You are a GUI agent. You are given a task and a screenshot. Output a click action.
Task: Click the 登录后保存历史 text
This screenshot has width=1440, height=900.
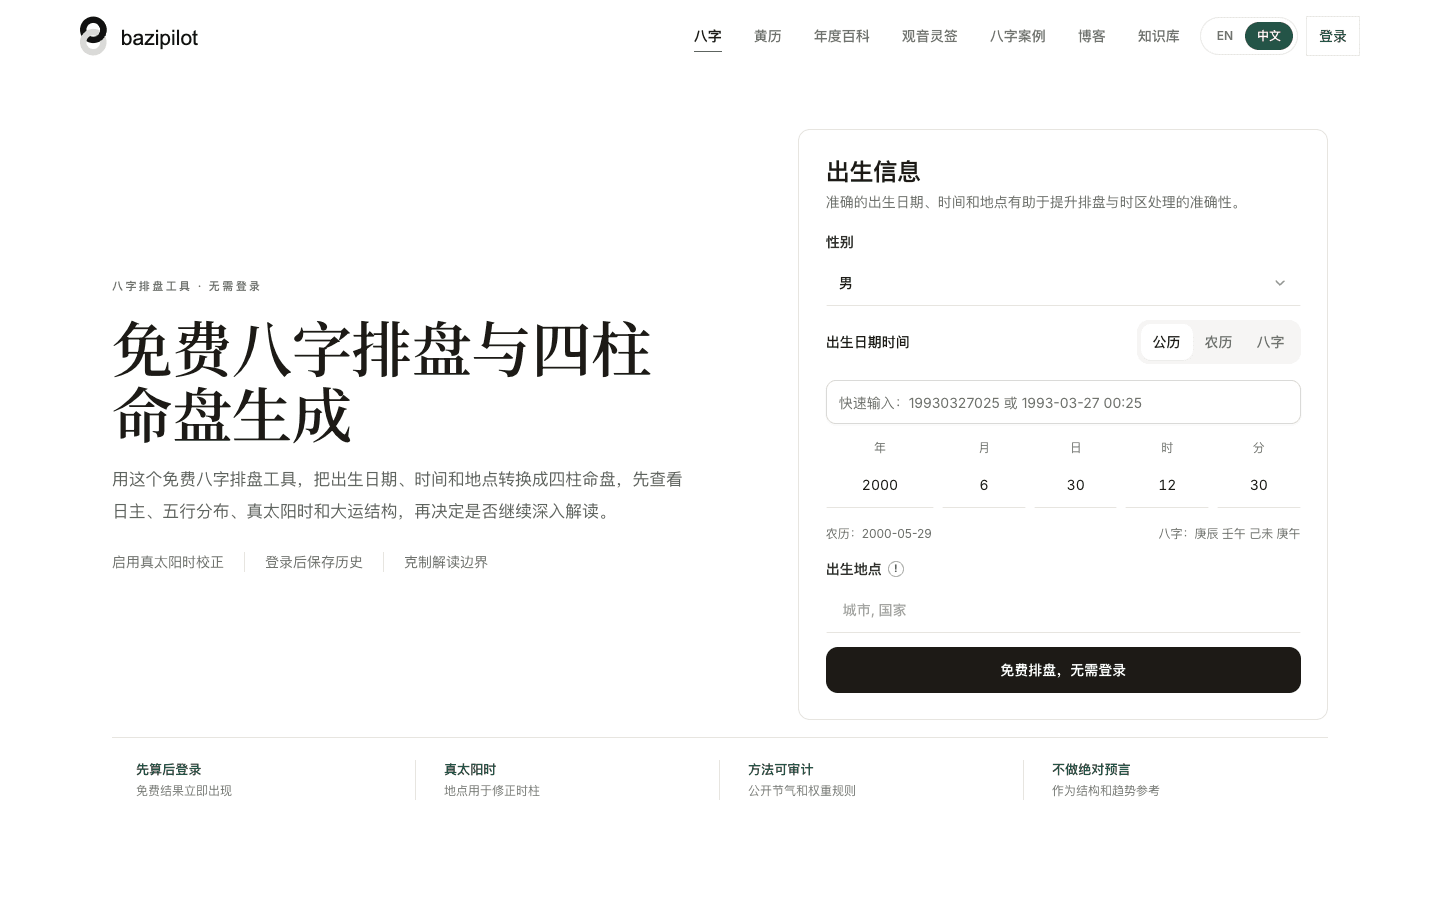coord(314,562)
